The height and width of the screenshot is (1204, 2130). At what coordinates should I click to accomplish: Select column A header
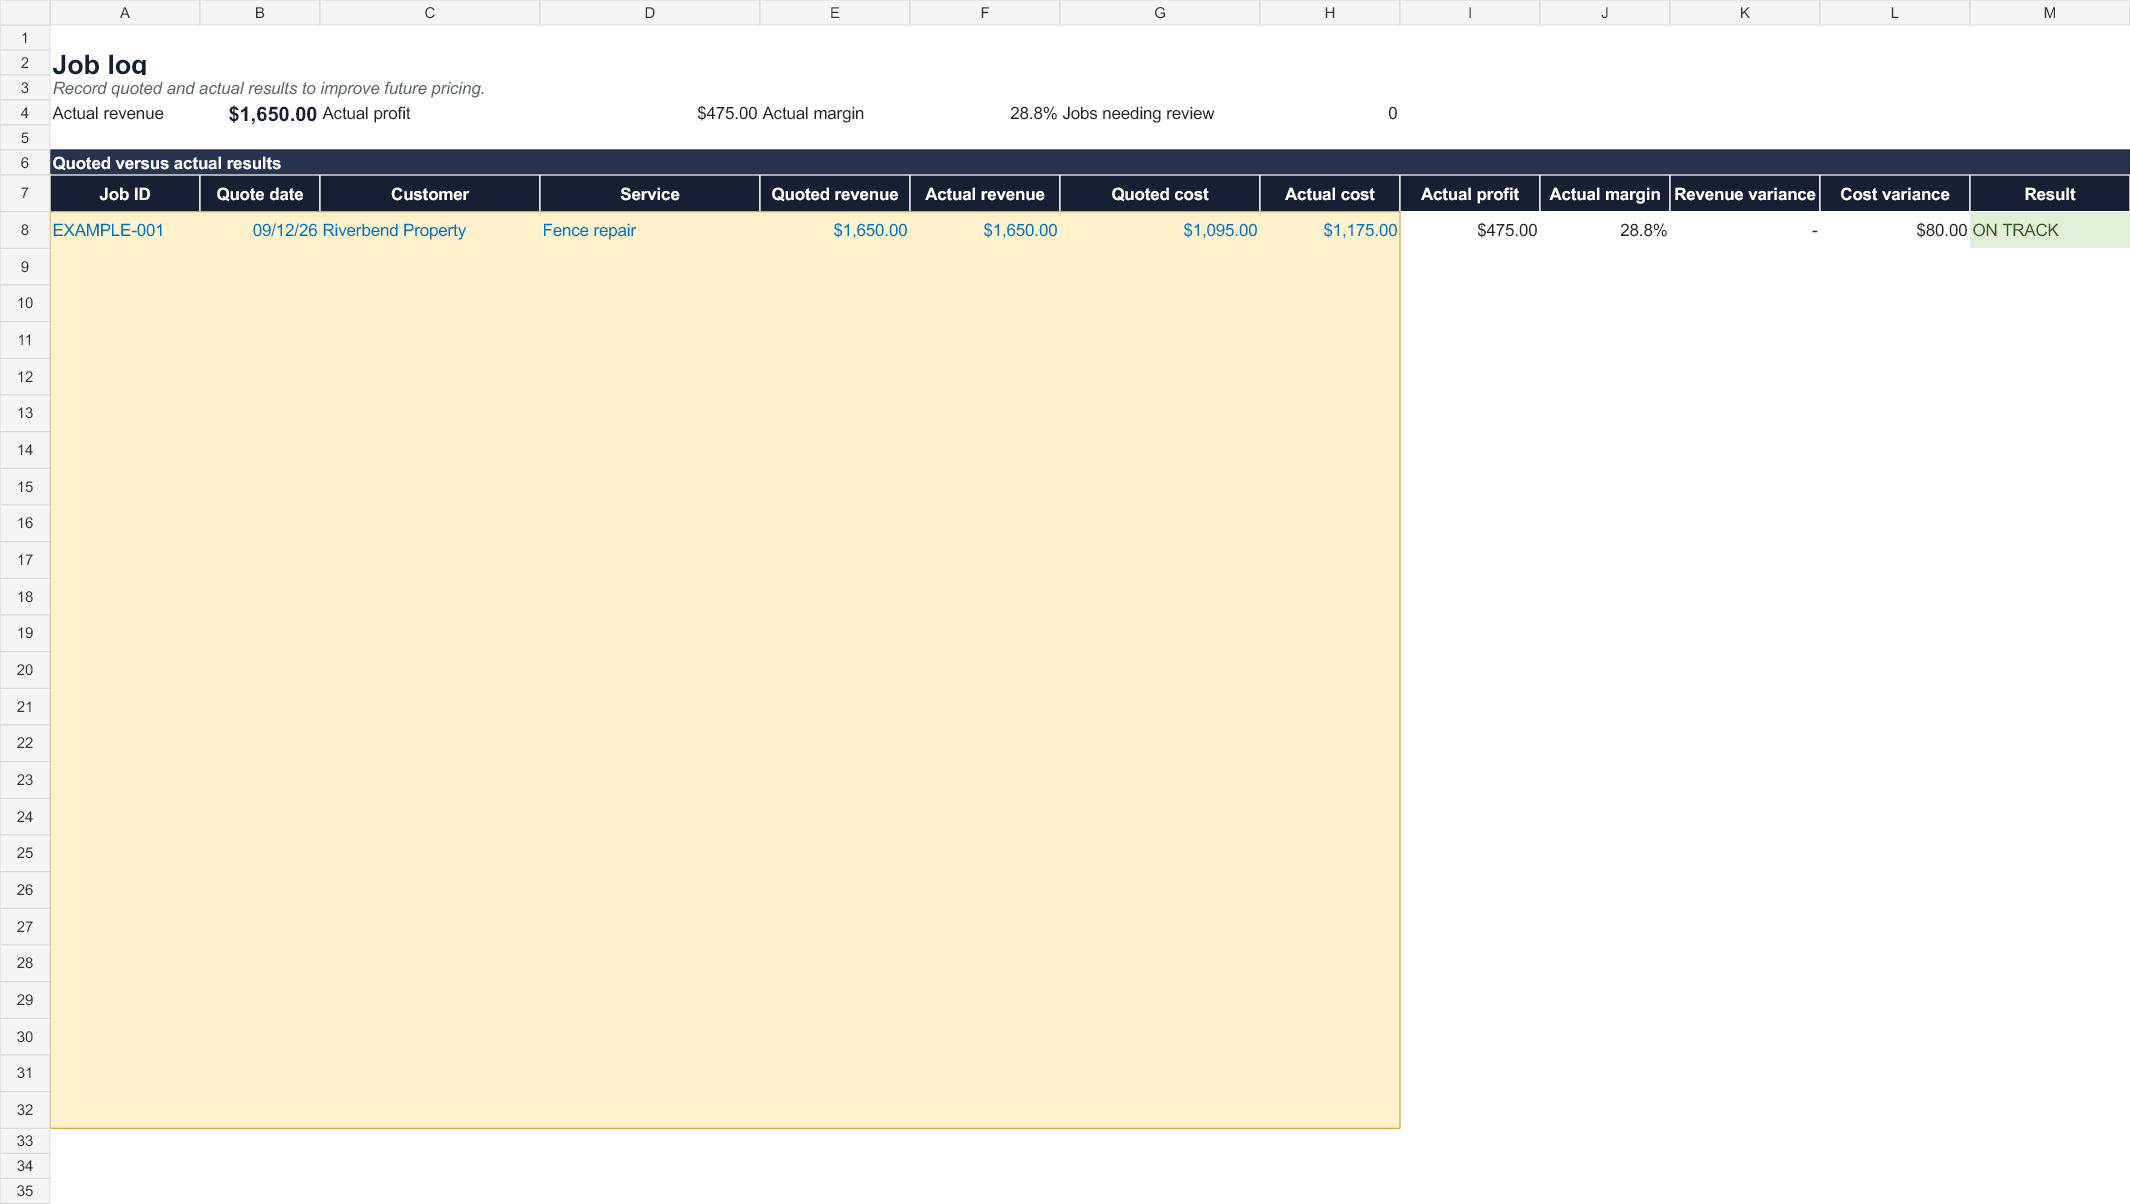click(x=124, y=13)
